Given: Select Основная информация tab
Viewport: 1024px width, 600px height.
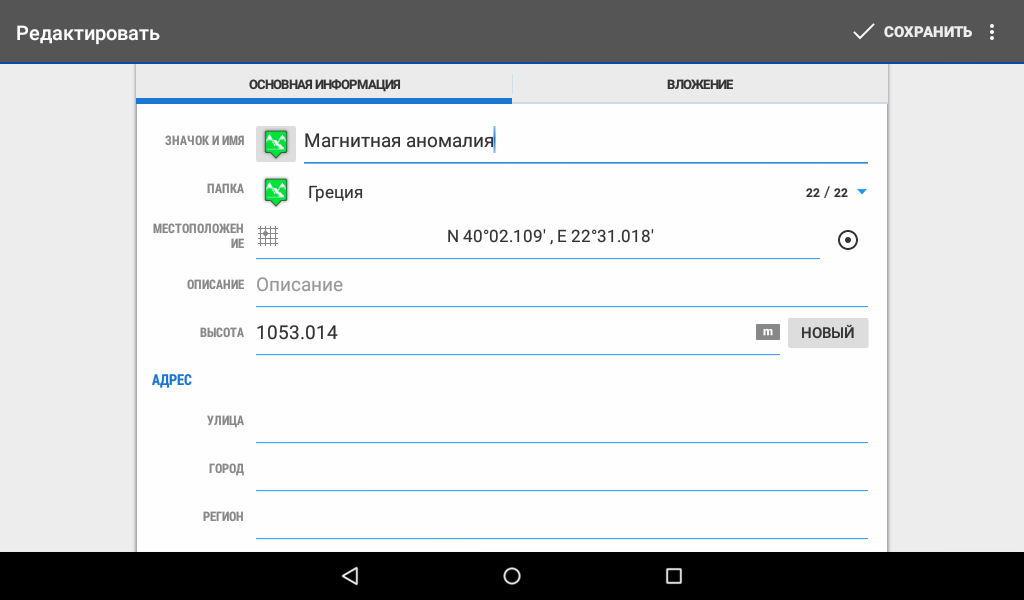Looking at the screenshot, I should point(324,85).
